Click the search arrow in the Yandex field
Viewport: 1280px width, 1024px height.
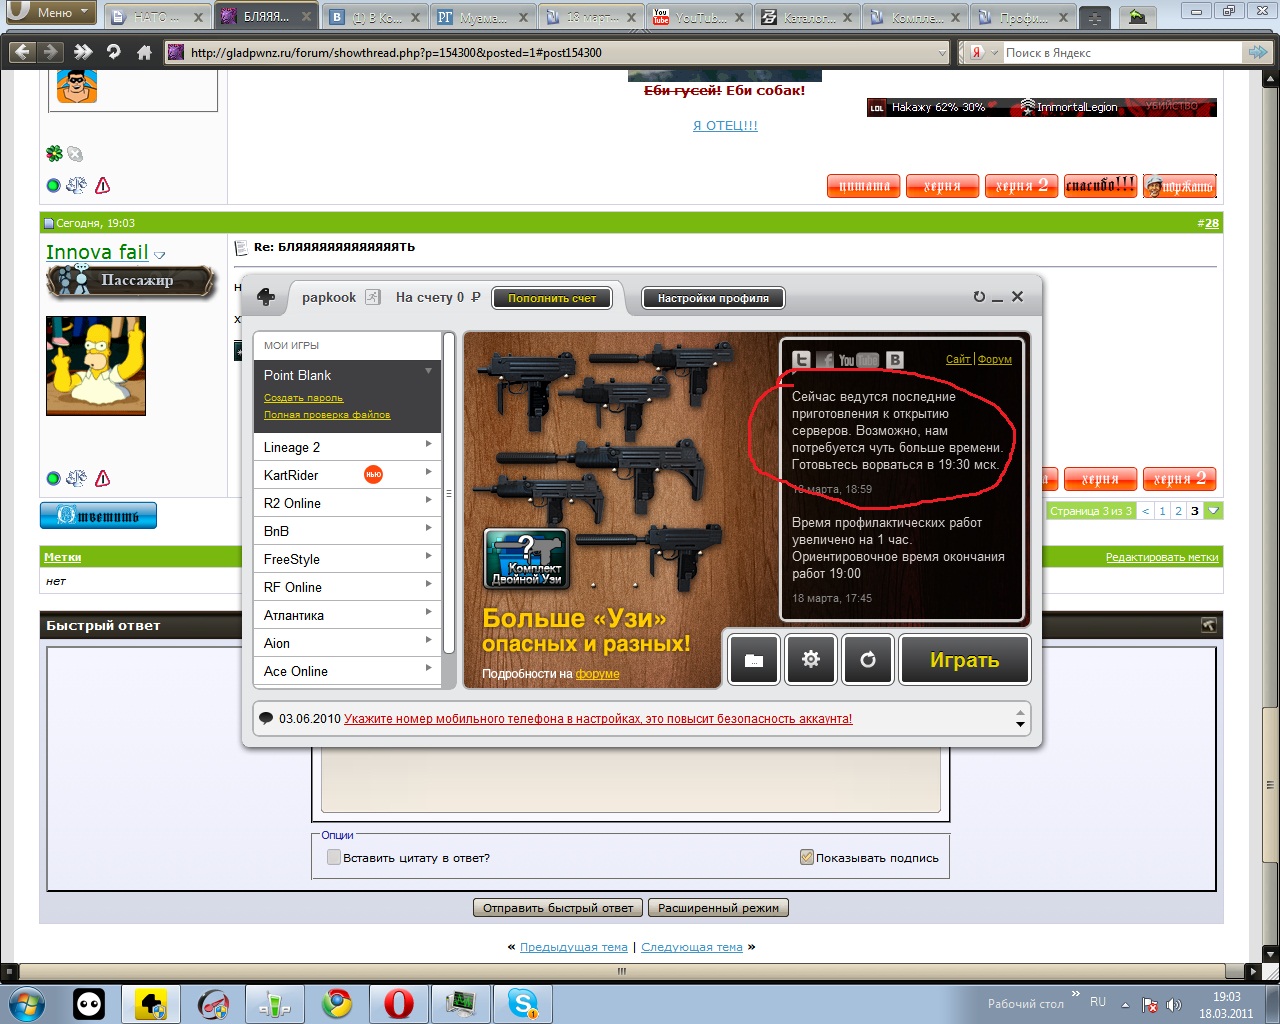pyautogui.click(x=1258, y=52)
